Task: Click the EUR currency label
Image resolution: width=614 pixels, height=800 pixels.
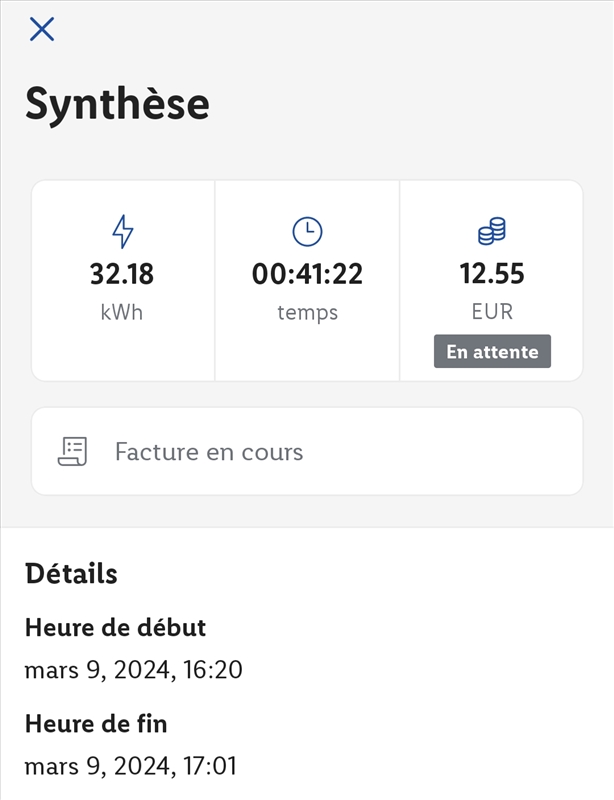Action: (x=490, y=311)
